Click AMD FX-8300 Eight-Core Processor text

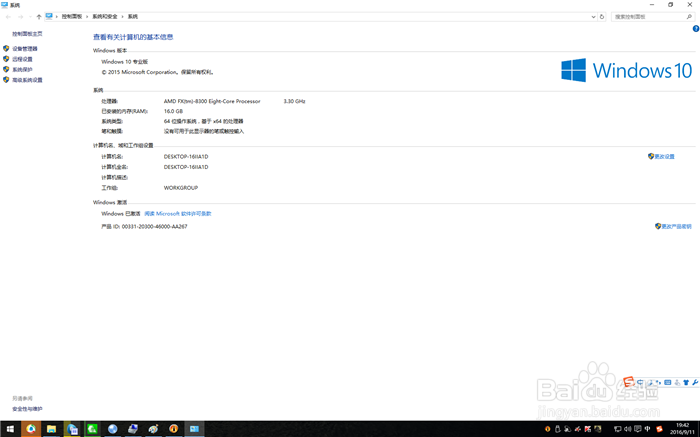(x=212, y=101)
